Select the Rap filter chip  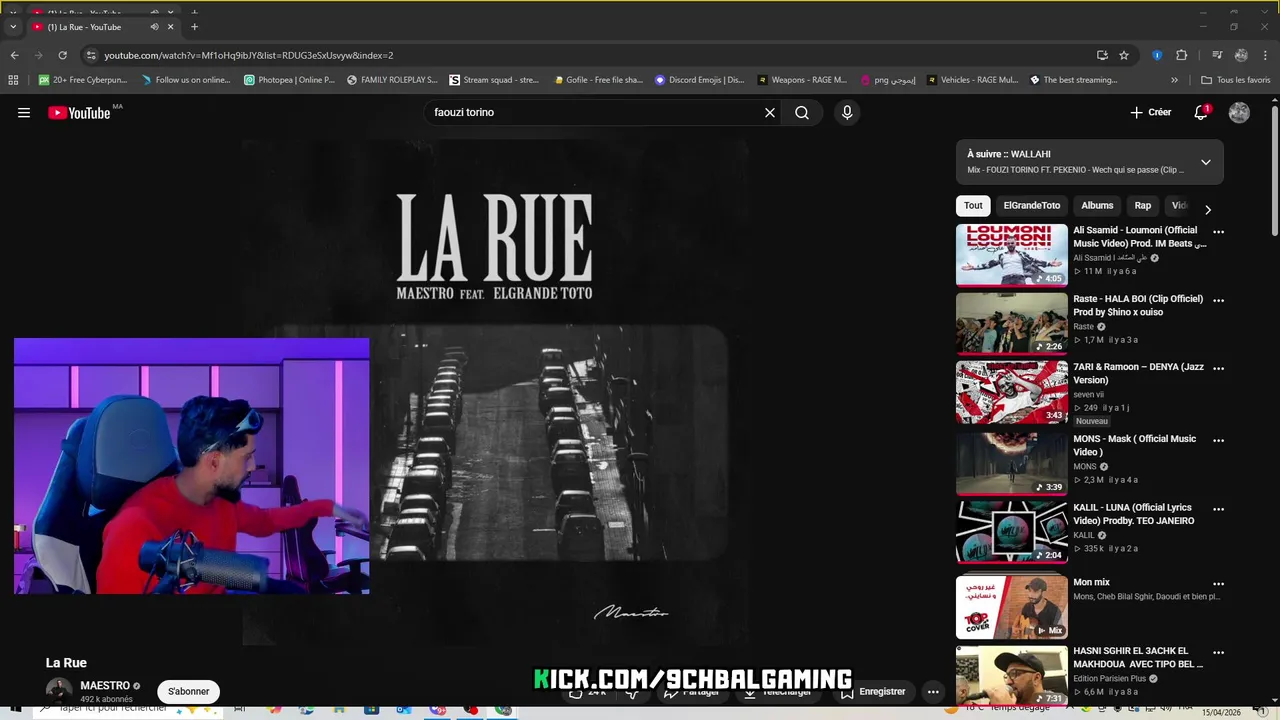tap(1143, 206)
